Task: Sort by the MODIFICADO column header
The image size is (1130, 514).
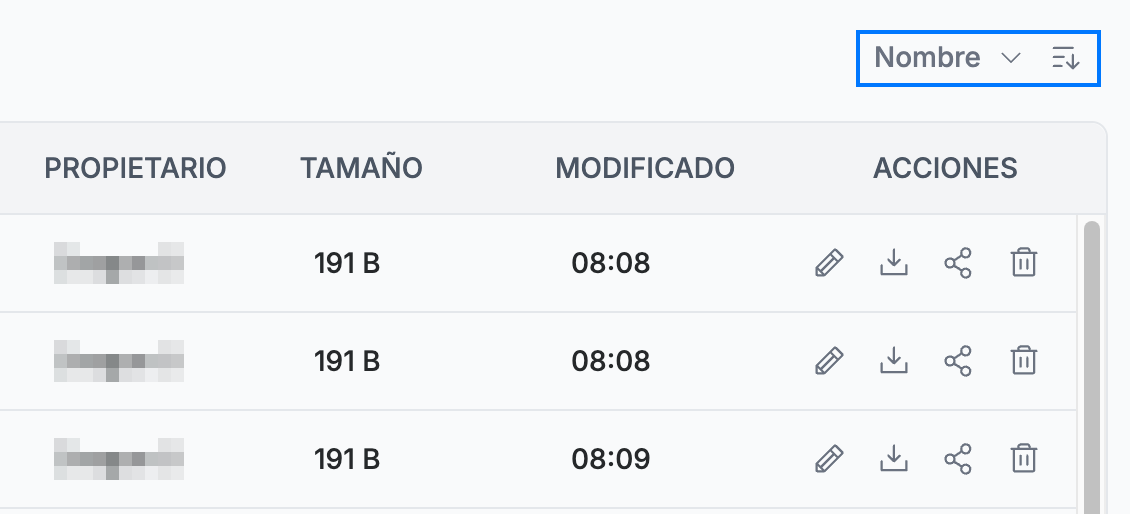Action: (645, 168)
